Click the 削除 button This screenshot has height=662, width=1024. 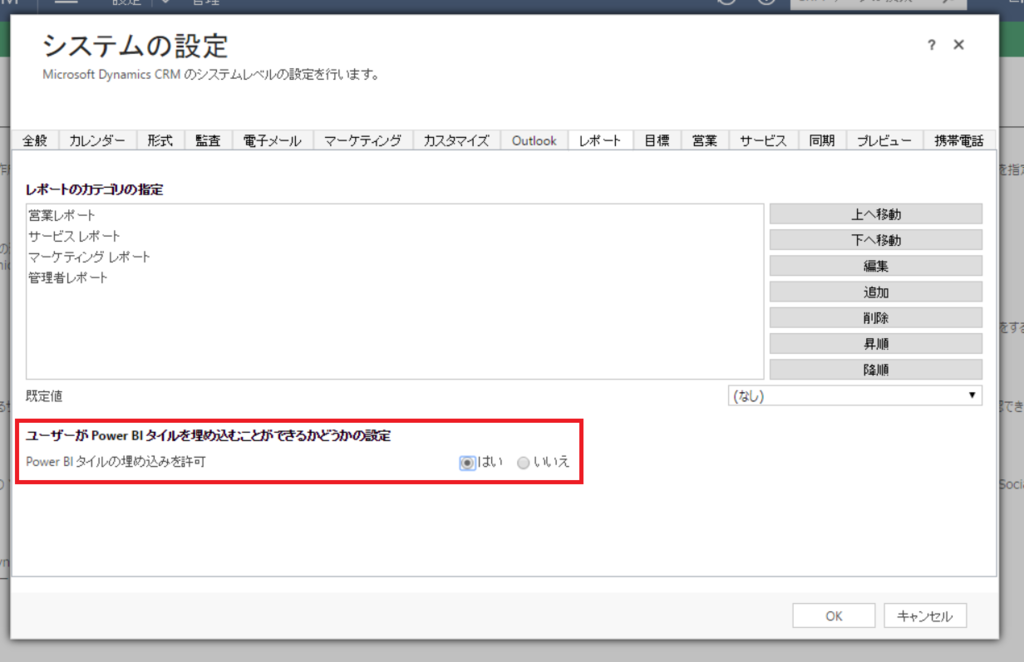pyautogui.click(x=876, y=318)
